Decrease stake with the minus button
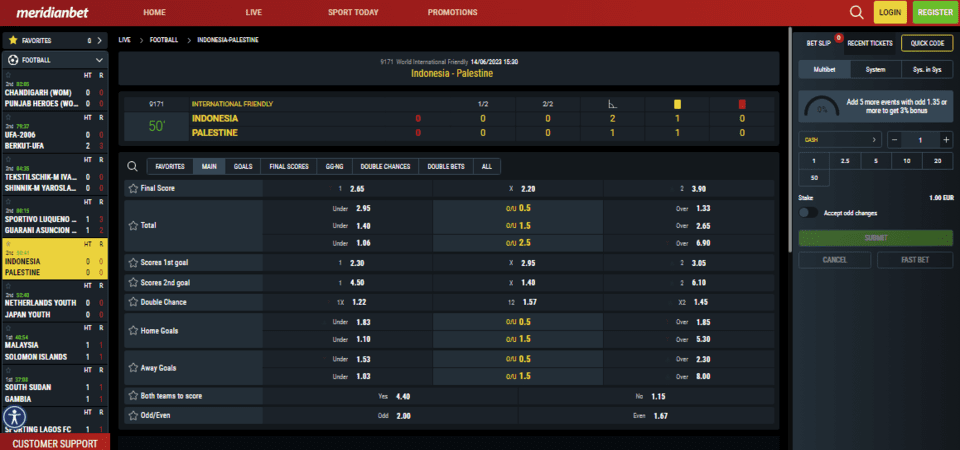 point(894,140)
